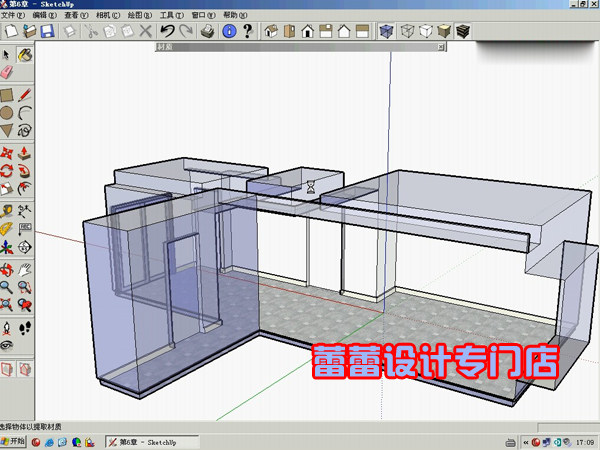Select the Zoom Window tool
600x450 pixels.
point(24,287)
